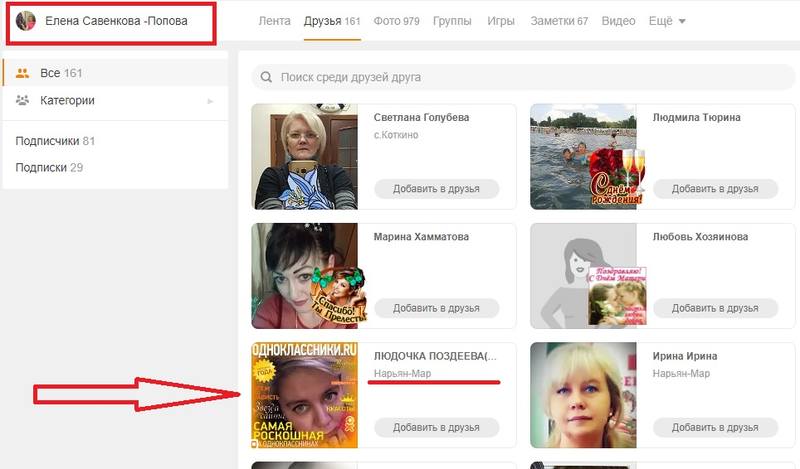Click Нарьян-Мар under ЛЮДОЧКА ПОЗДЕЕВА
The height and width of the screenshot is (469, 800).
tap(403, 374)
